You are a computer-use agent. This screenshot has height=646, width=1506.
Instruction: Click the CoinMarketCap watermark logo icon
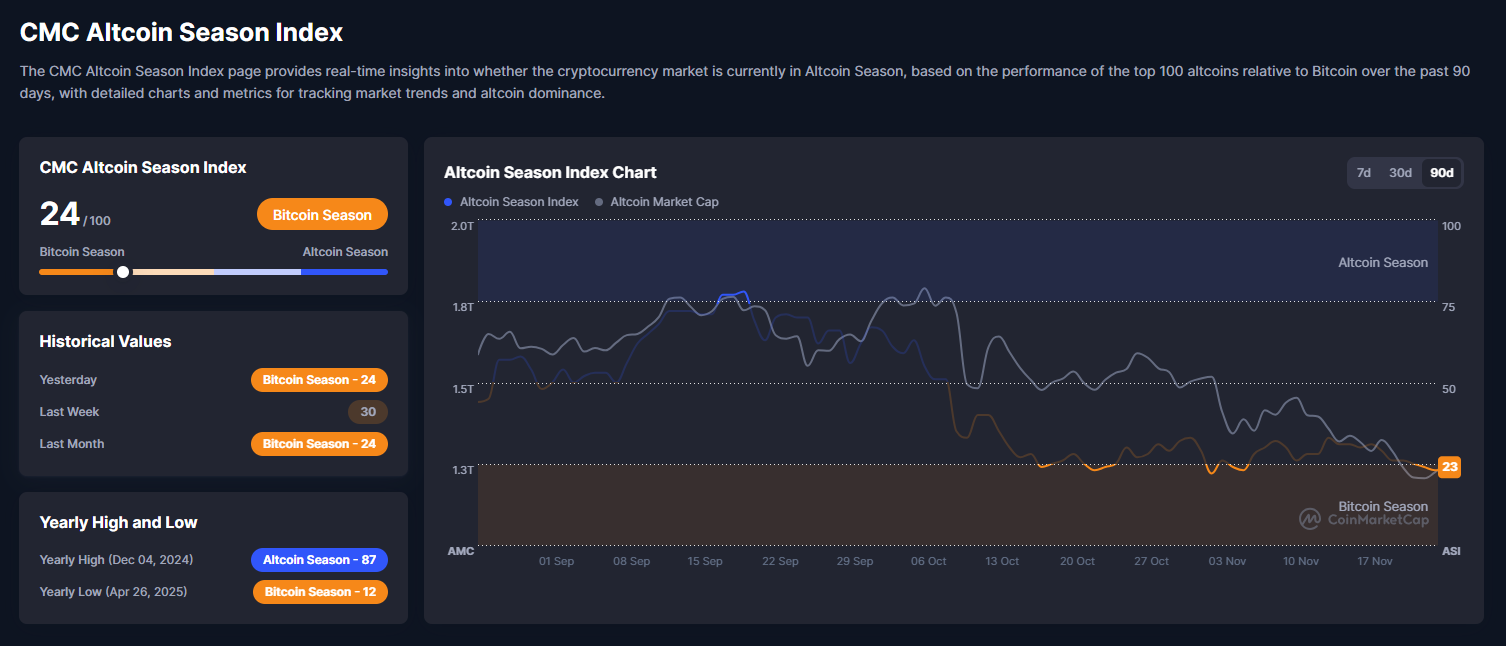pos(1310,519)
